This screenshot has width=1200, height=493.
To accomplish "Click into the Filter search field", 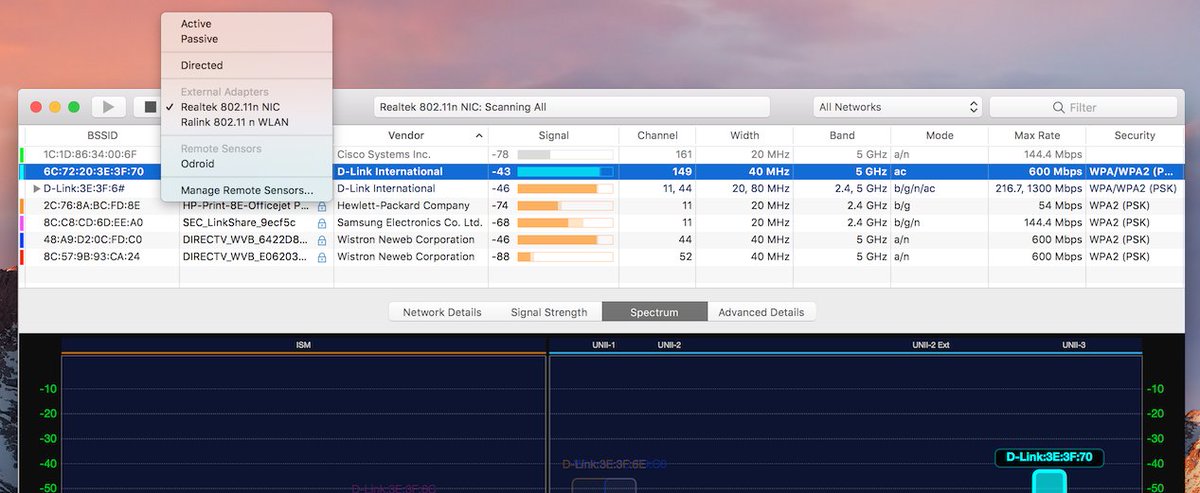I will coord(1083,107).
